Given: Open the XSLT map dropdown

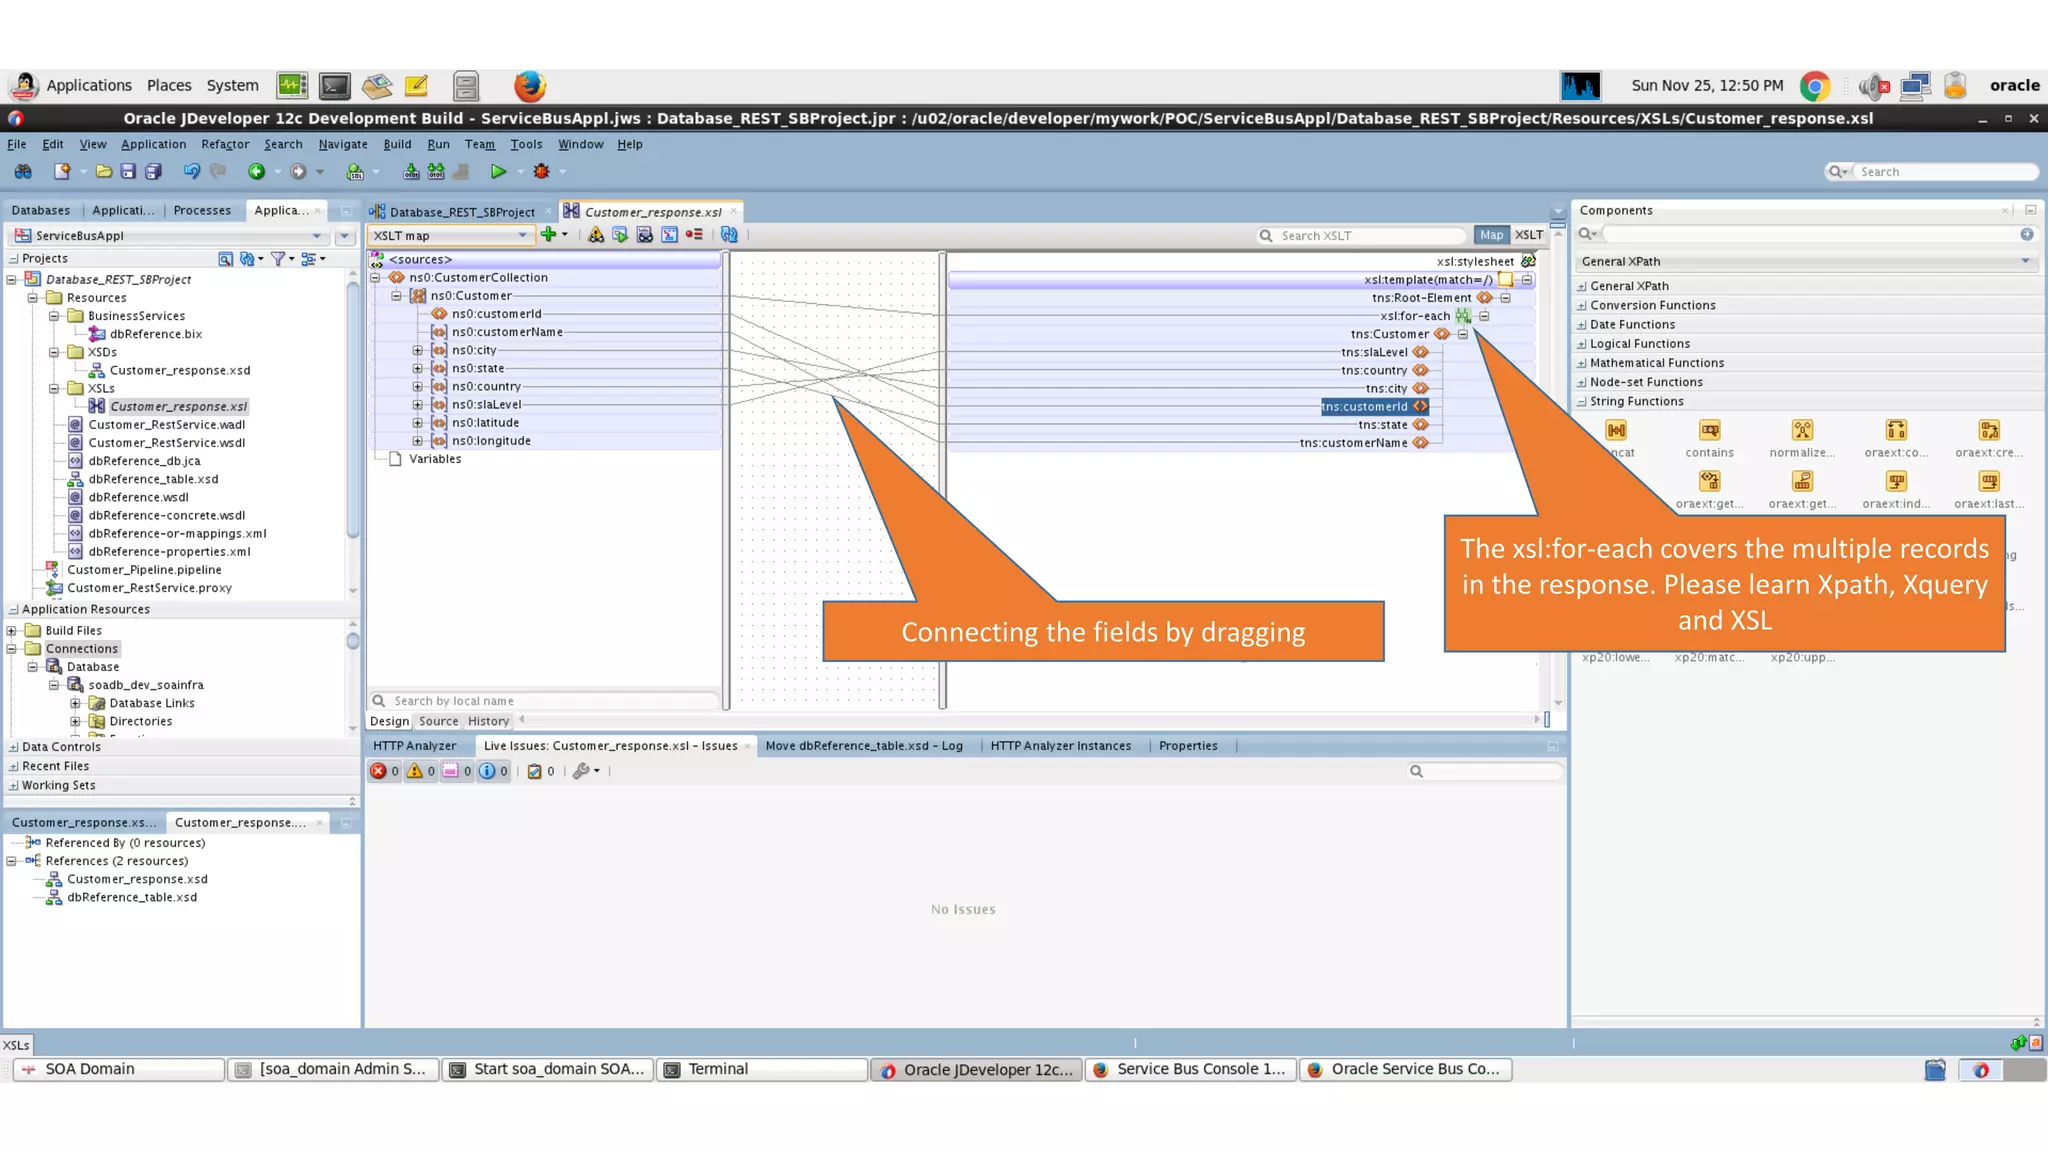Looking at the screenshot, I should click(450, 236).
